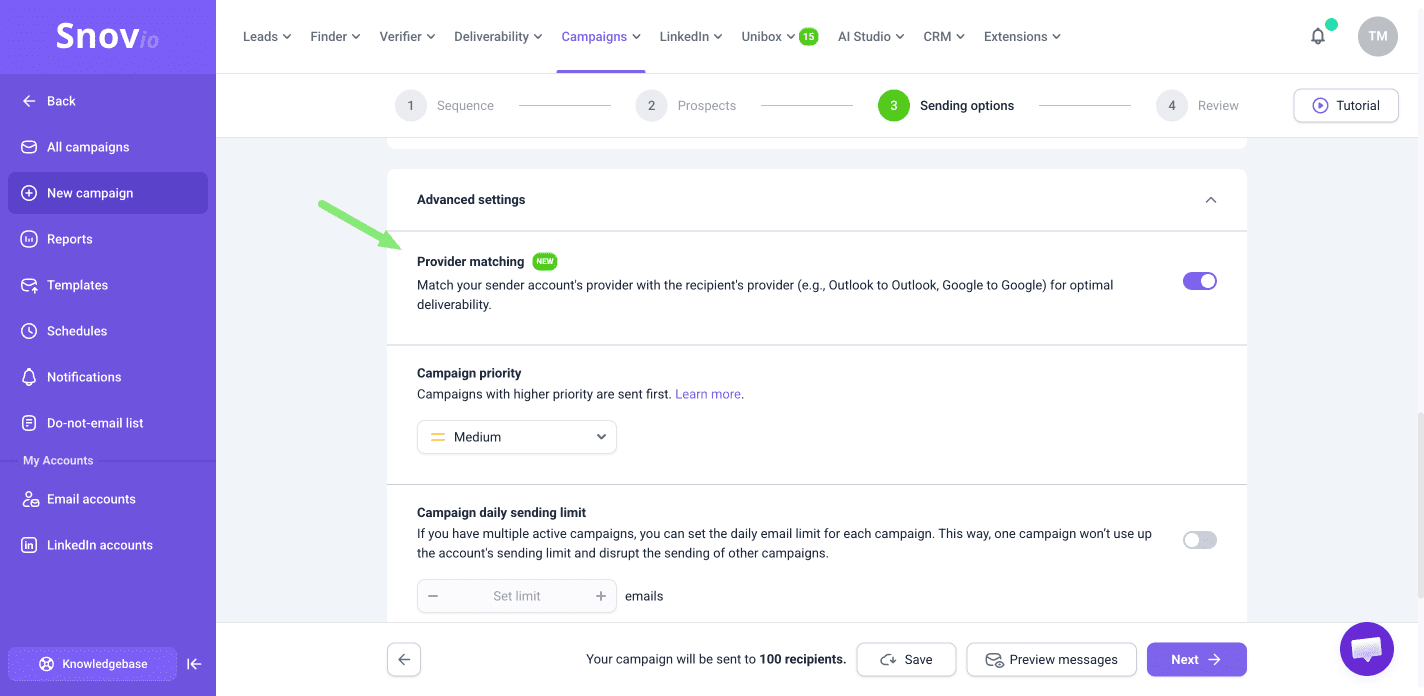This screenshot has height=696, width=1424.
Task: Click the Set limit input field
Action: 517,596
